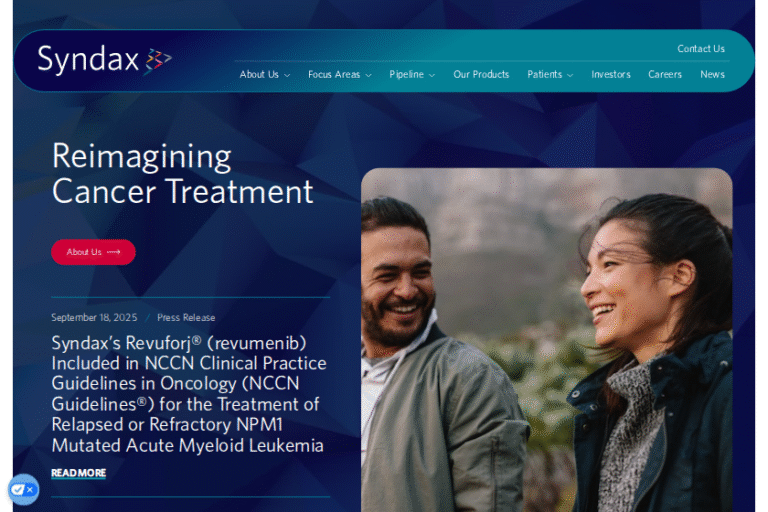768x512 pixels.
Task: Click the Press Release category label
Action: 186,317
